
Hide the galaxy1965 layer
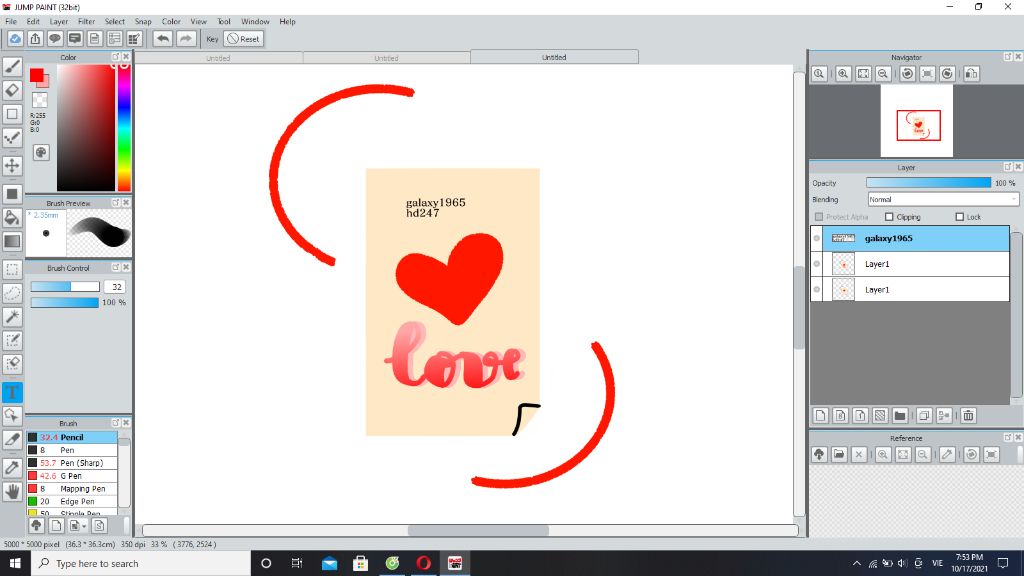816,238
